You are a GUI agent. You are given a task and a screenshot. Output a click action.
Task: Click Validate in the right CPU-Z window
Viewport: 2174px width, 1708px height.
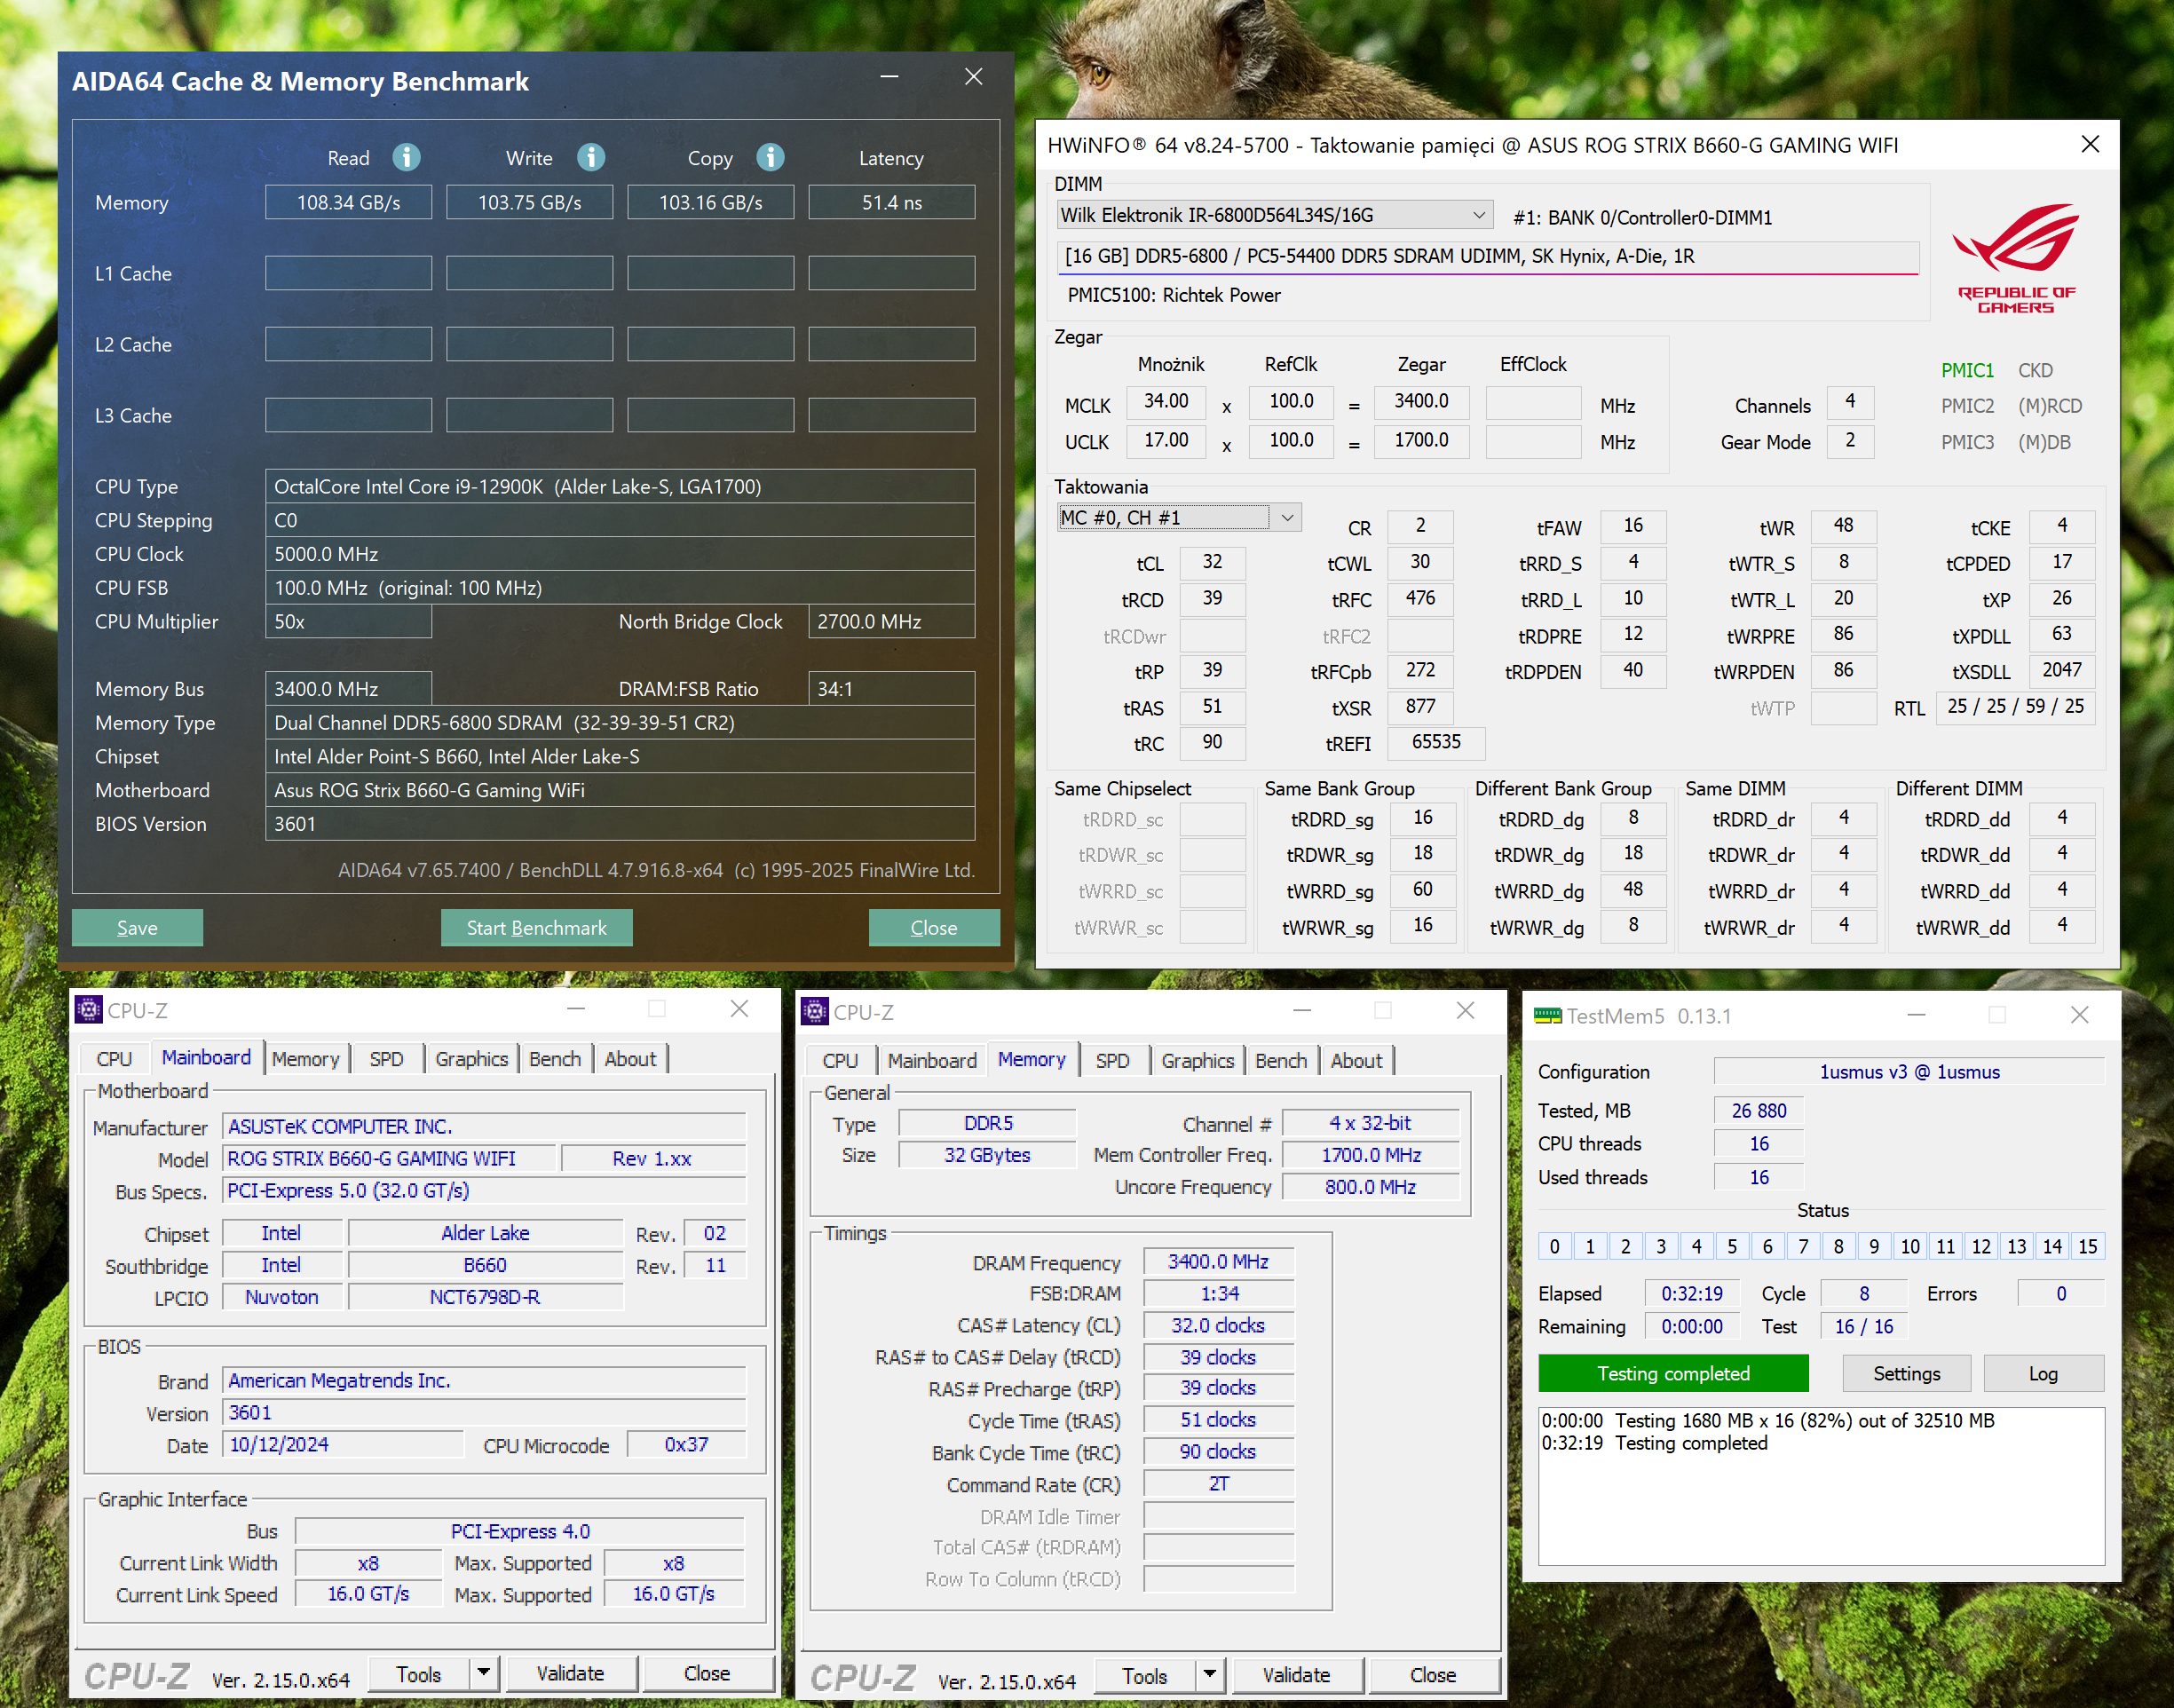(1295, 1675)
